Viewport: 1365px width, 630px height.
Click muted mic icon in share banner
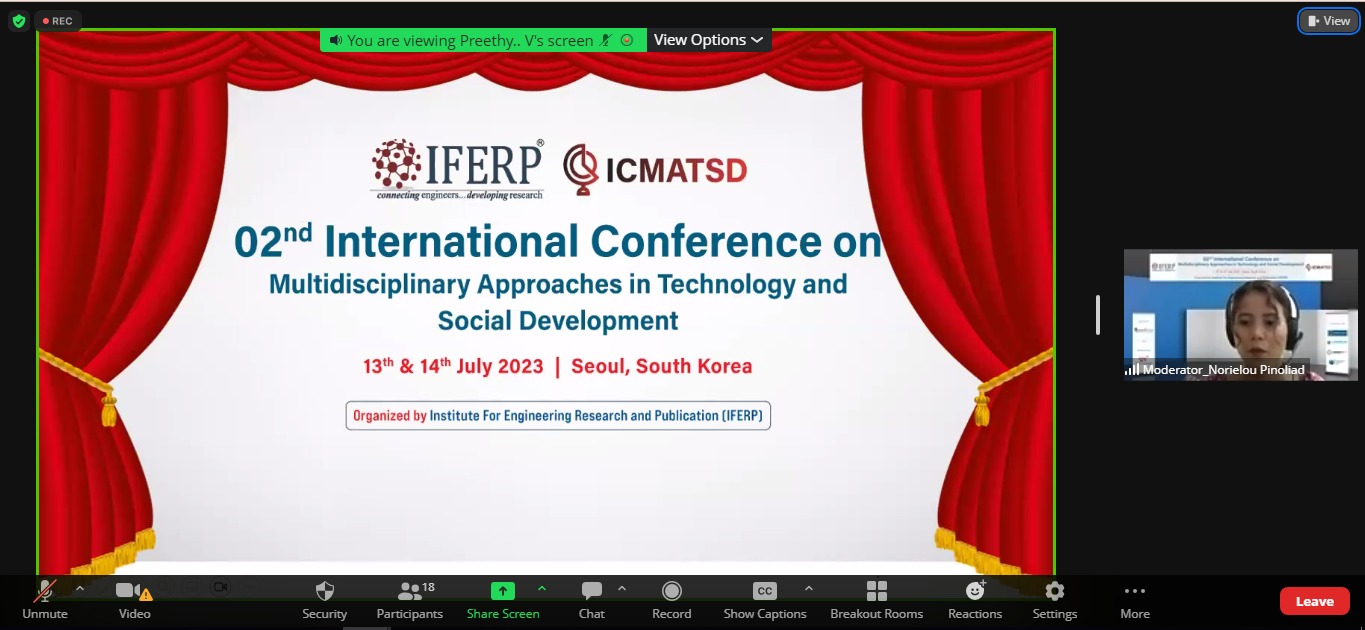tap(606, 40)
